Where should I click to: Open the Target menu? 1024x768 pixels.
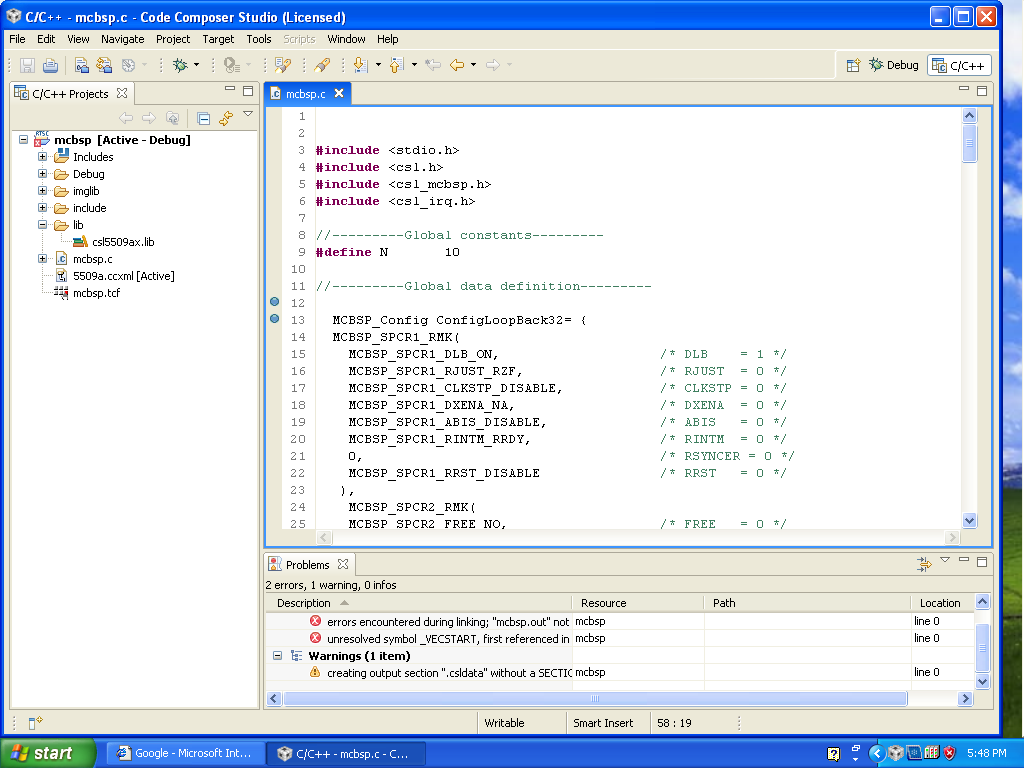[218, 39]
